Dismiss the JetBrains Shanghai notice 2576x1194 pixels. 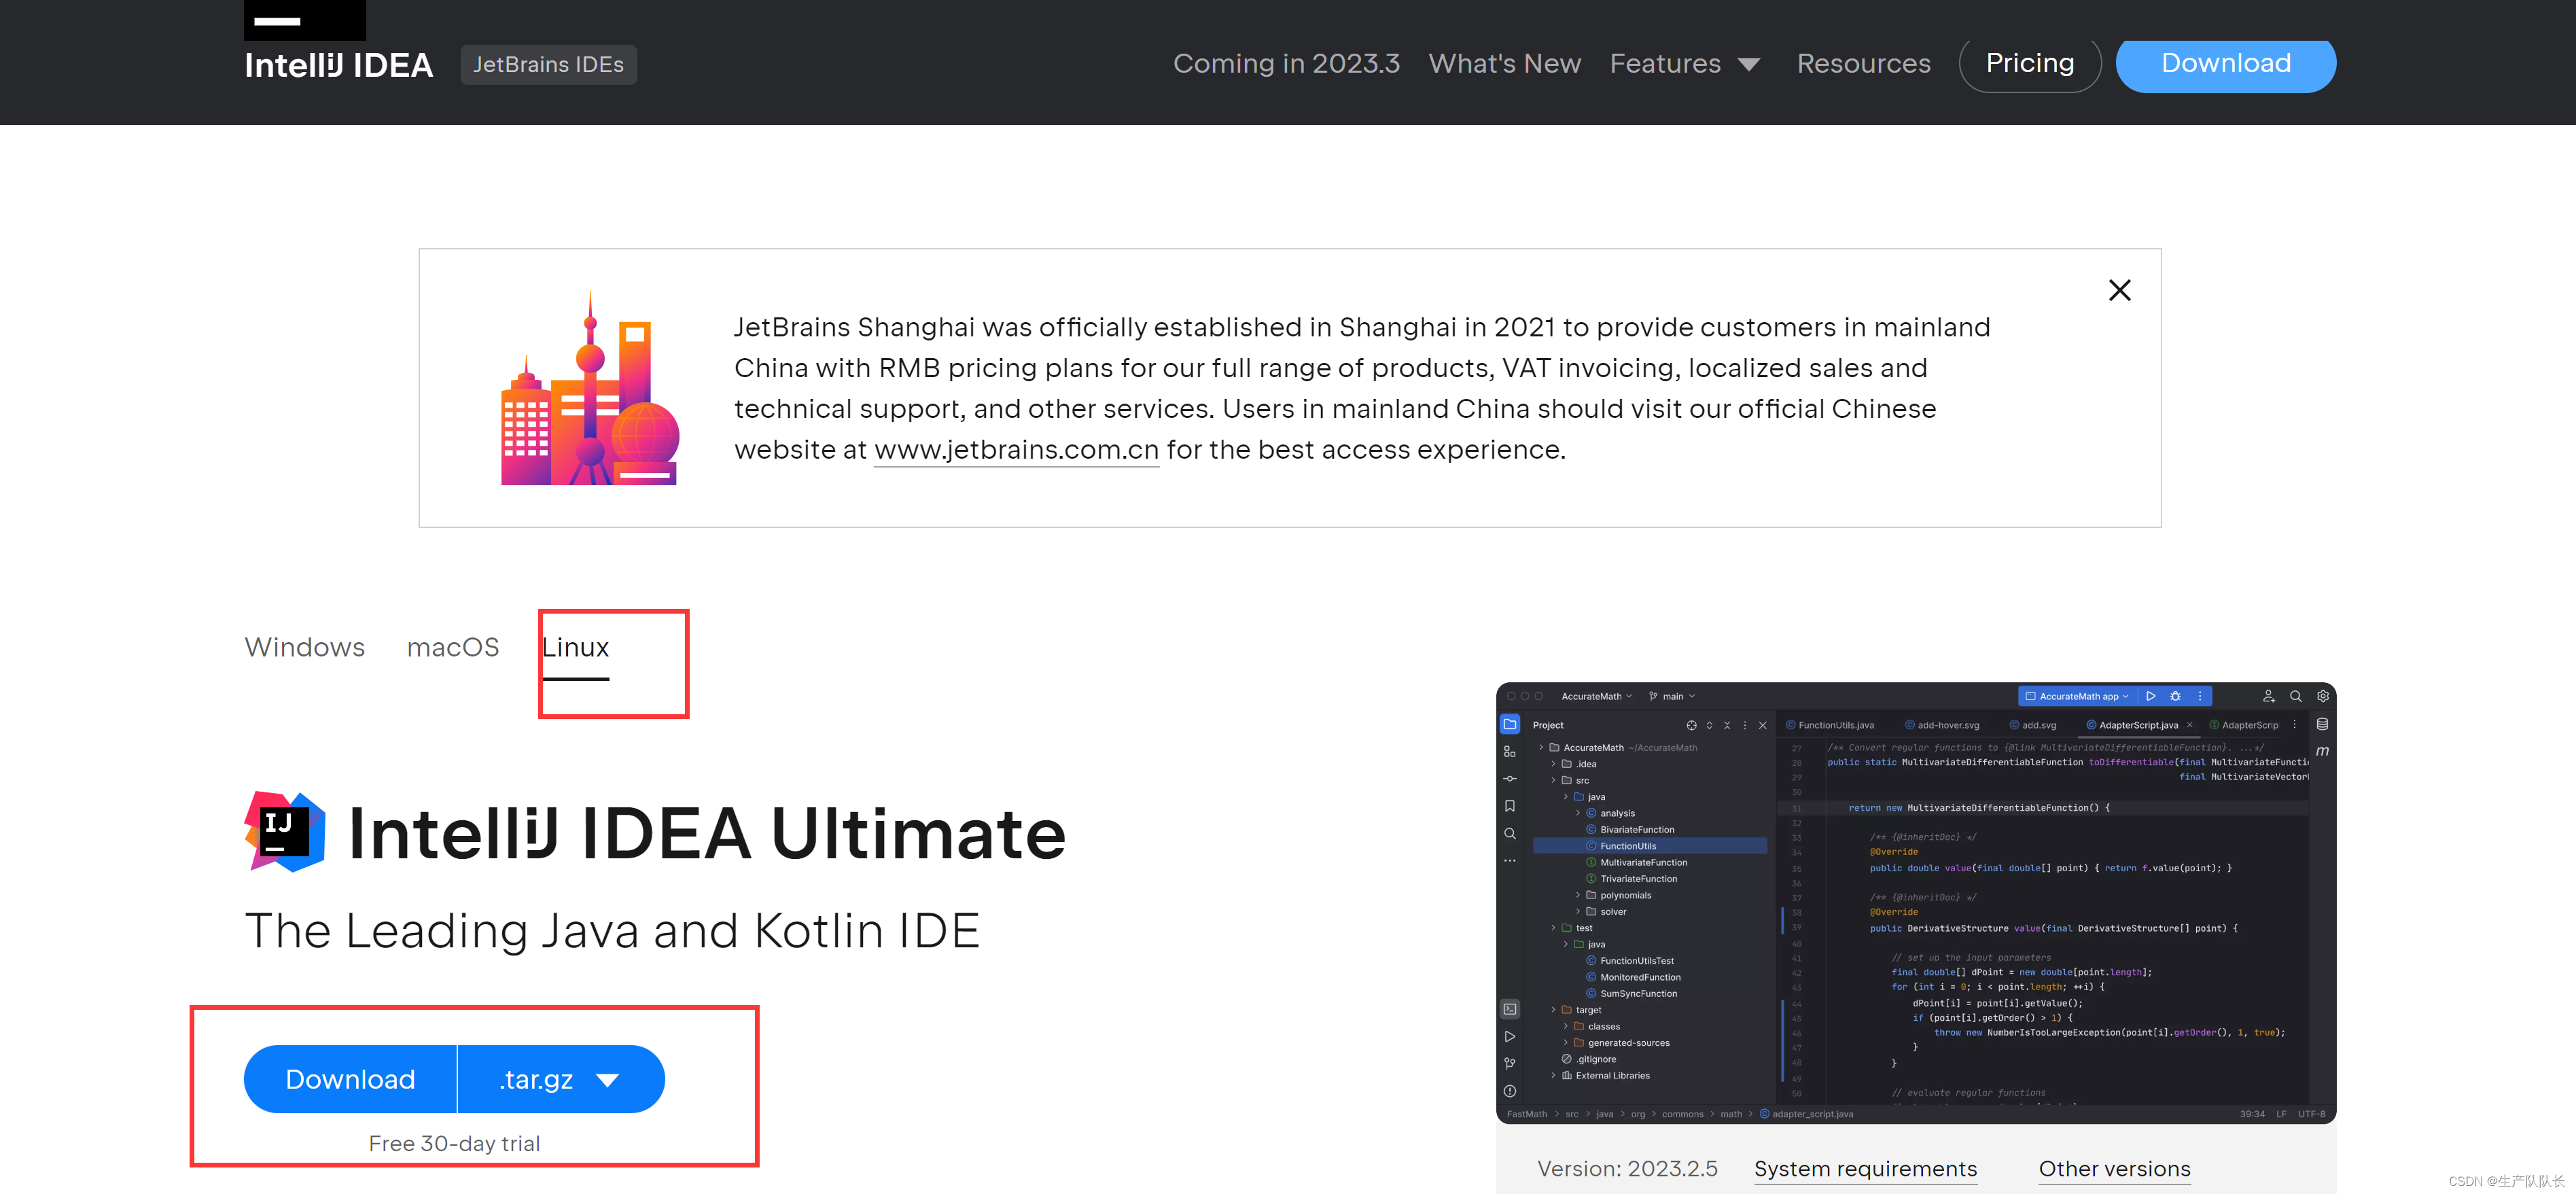(2119, 290)
